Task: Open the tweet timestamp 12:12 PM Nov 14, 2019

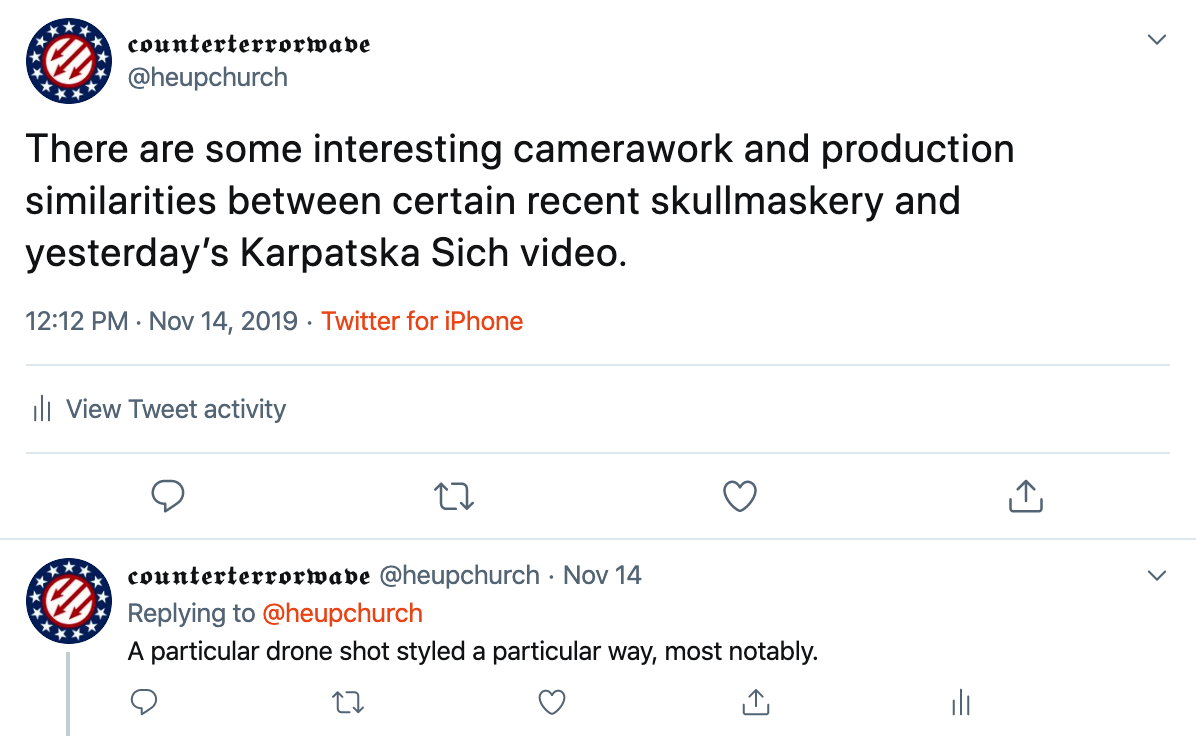Action: (161, 321)
